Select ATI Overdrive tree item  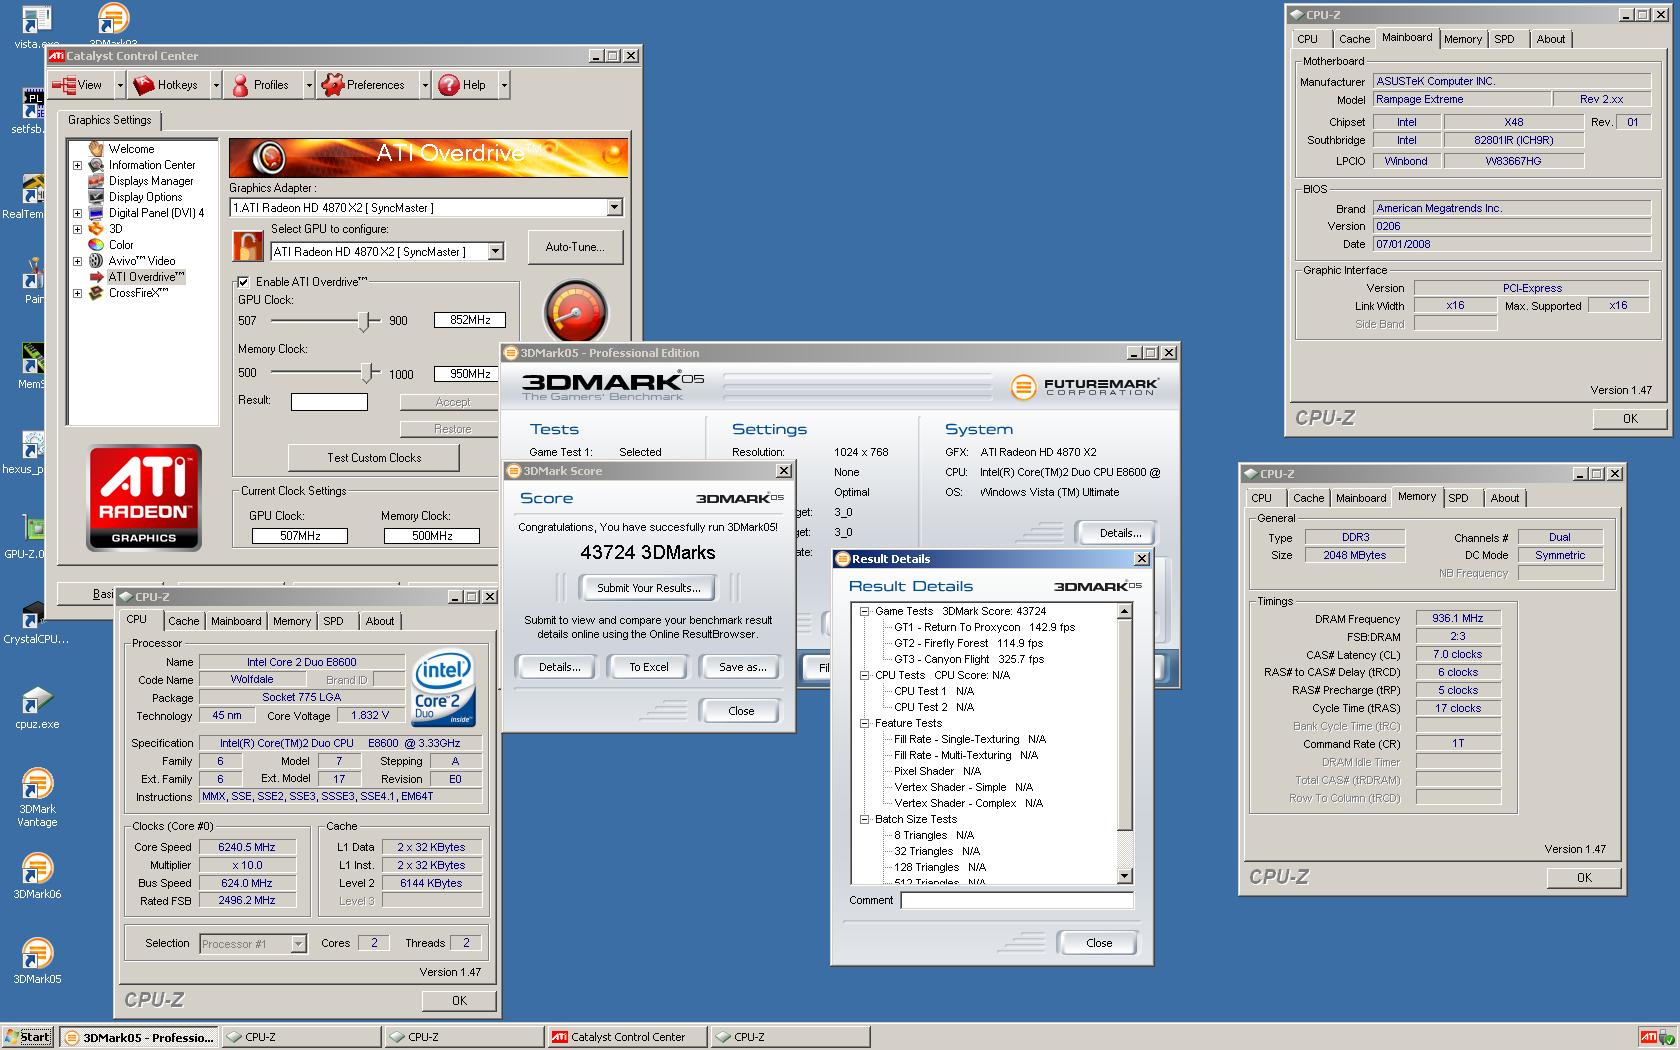point(146,277)
